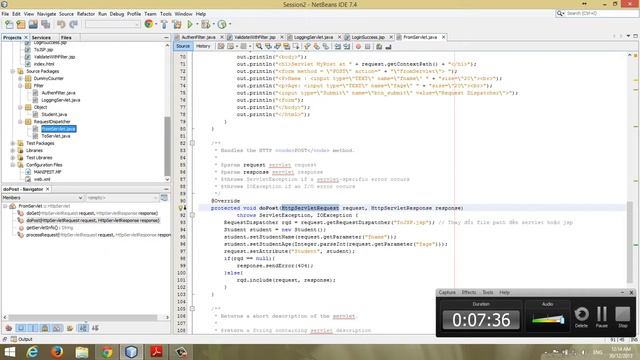Switch to the LoggingServlet.java editor tab
The width and height of the screenshot is (640, 360).
click(x=313, y=37)
